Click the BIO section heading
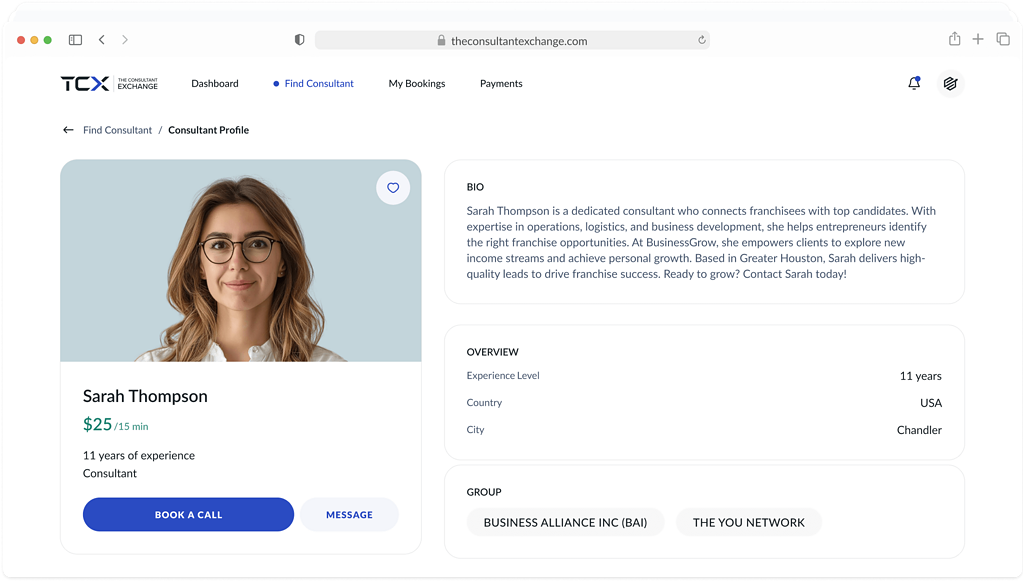The width and height of the screenshot is (1023, 581). 475,187
